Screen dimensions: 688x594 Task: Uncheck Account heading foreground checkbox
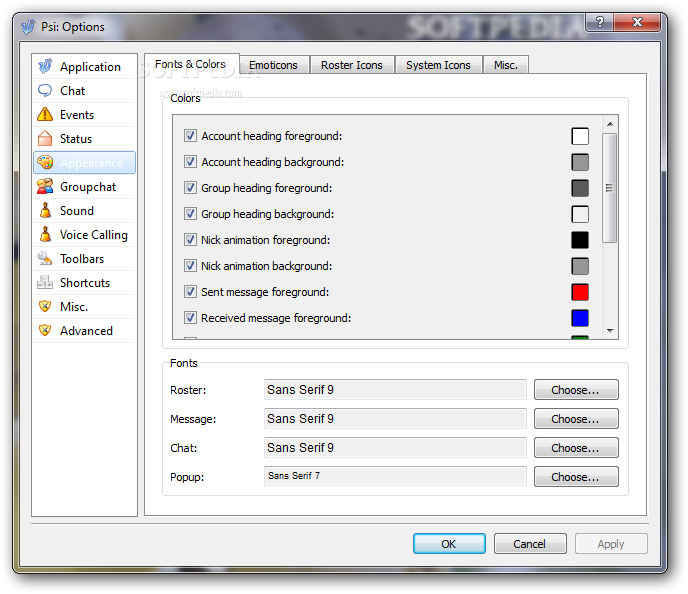[190, 136]
